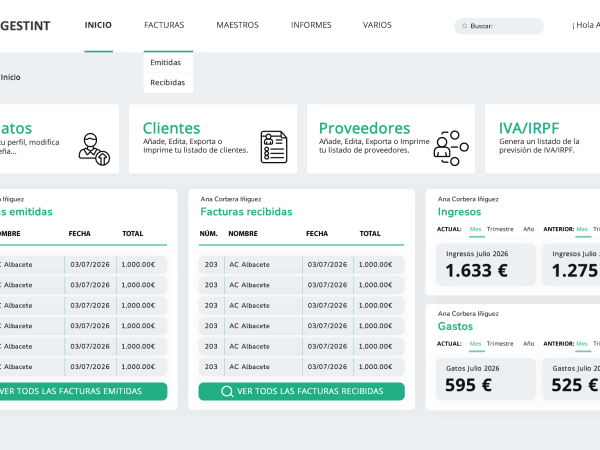Click FECHA column header in Facturas recibidas
The width and height of the screenshot is (600, 450).
(x=317, y=233)
